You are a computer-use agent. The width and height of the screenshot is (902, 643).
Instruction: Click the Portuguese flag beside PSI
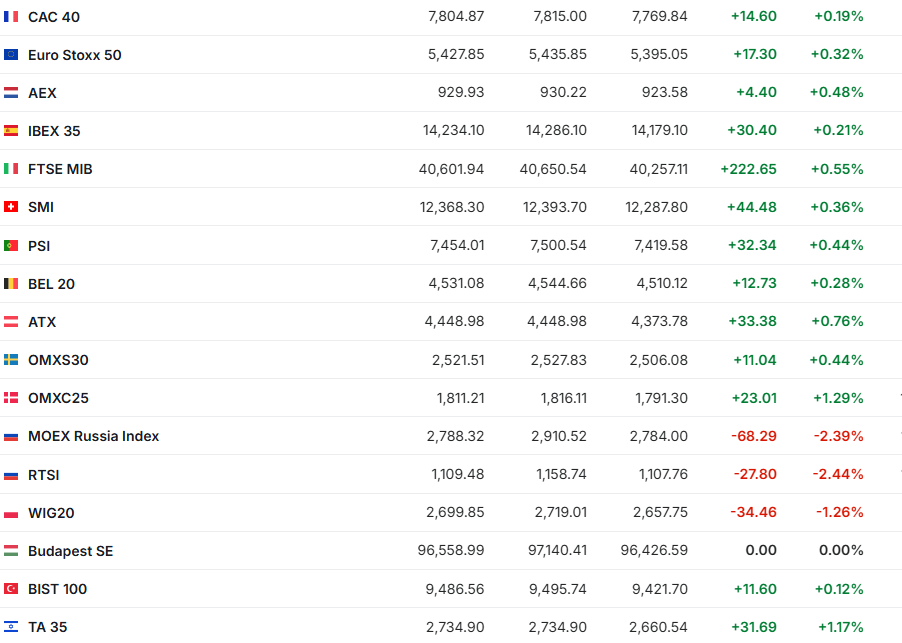[11, 245]
